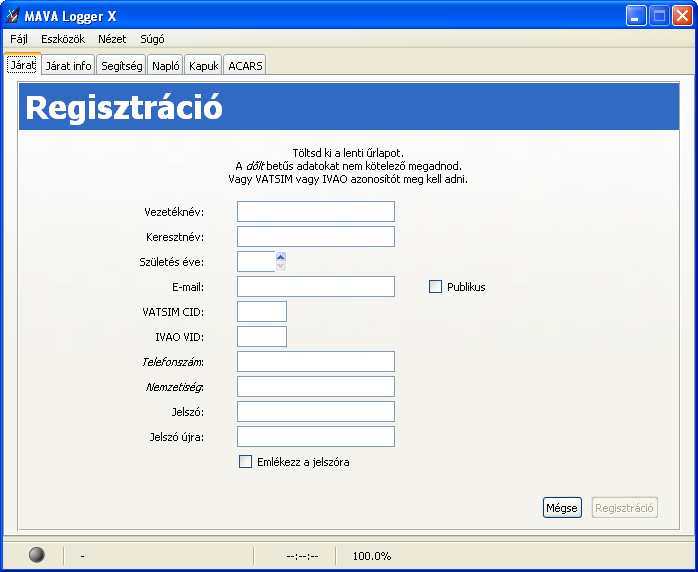This screenshot has width=698, height=572.
Task: Focus the Nemzetiség input field
Action: point(316,386)
